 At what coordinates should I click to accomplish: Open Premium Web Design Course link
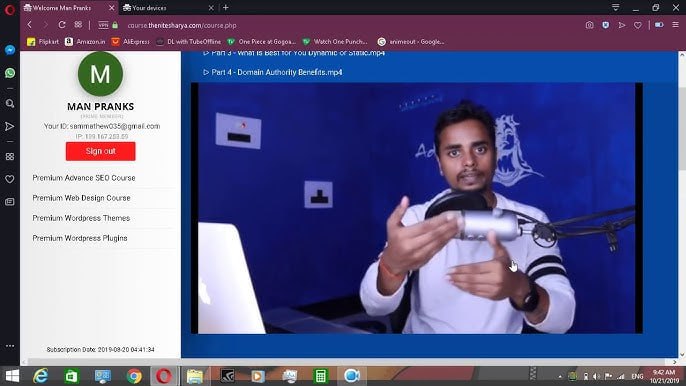[x=81, y=198]
